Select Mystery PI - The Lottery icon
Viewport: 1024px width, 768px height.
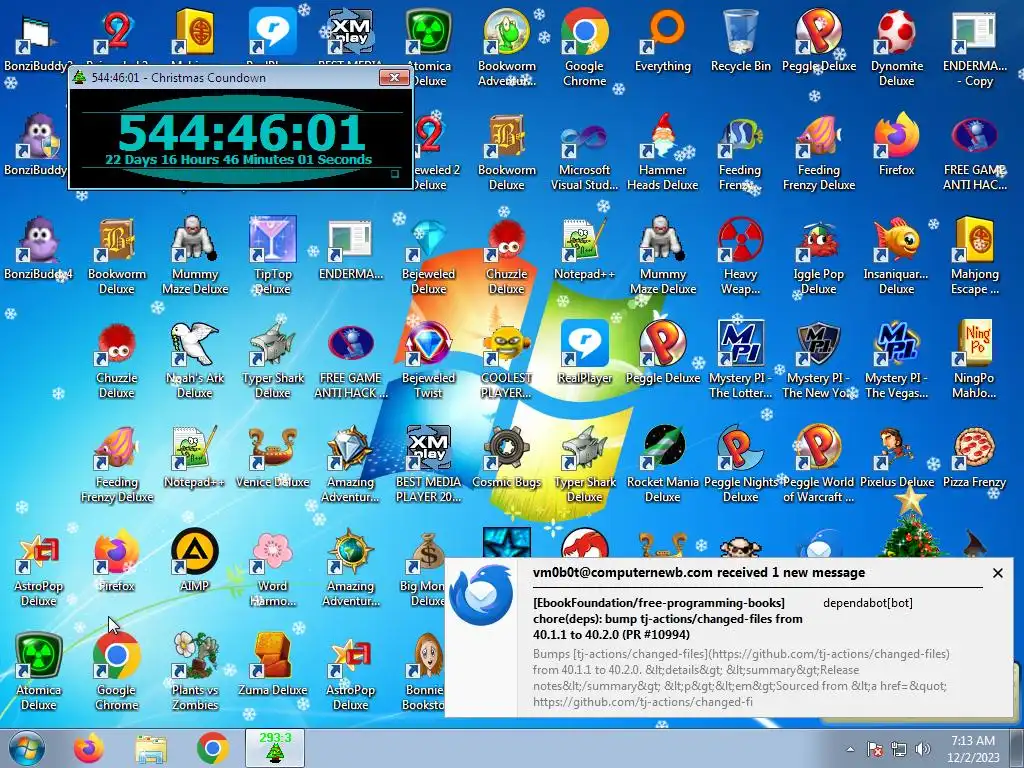pos(741,359)
